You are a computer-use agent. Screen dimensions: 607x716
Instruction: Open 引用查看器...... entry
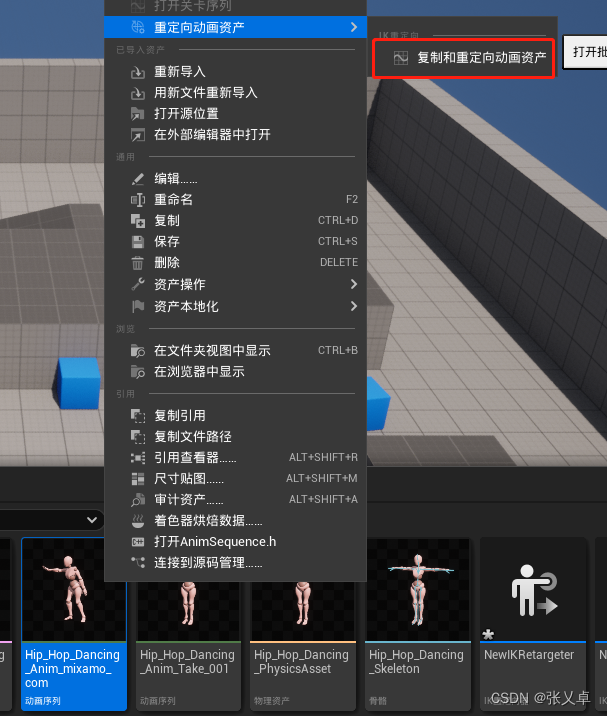(235, 458)
